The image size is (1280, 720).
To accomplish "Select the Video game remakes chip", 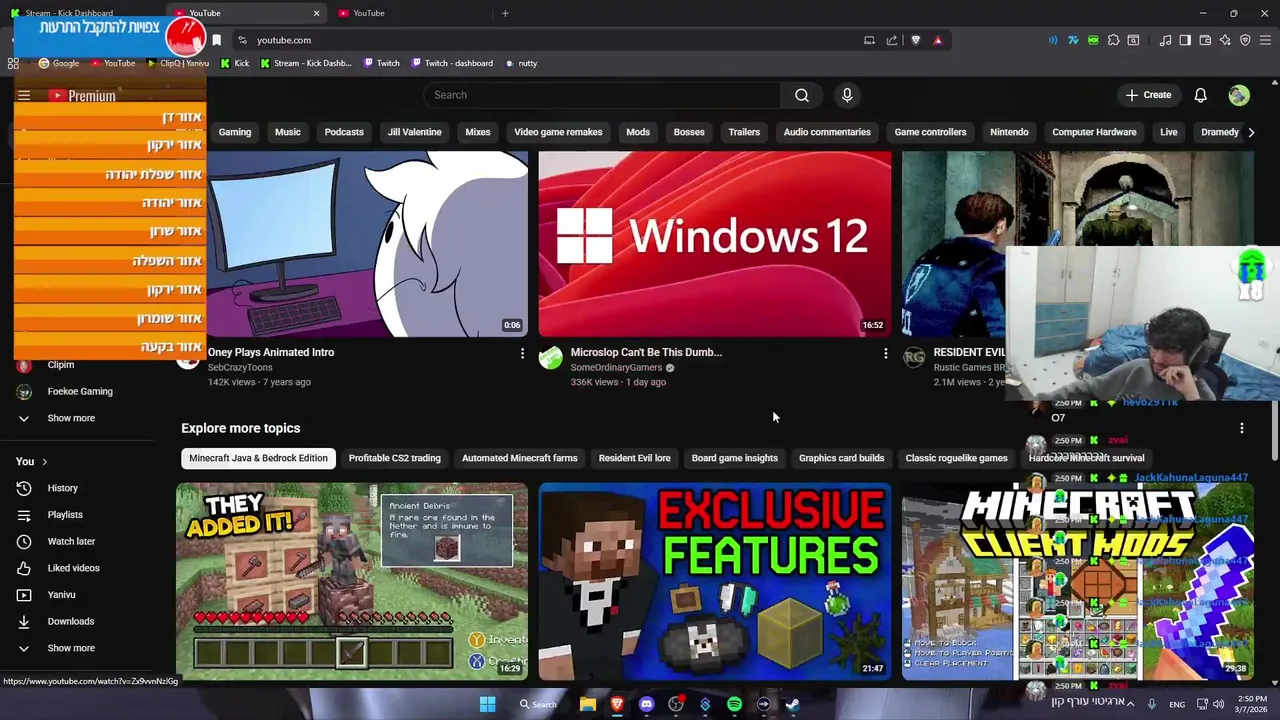I will [558, 132].
